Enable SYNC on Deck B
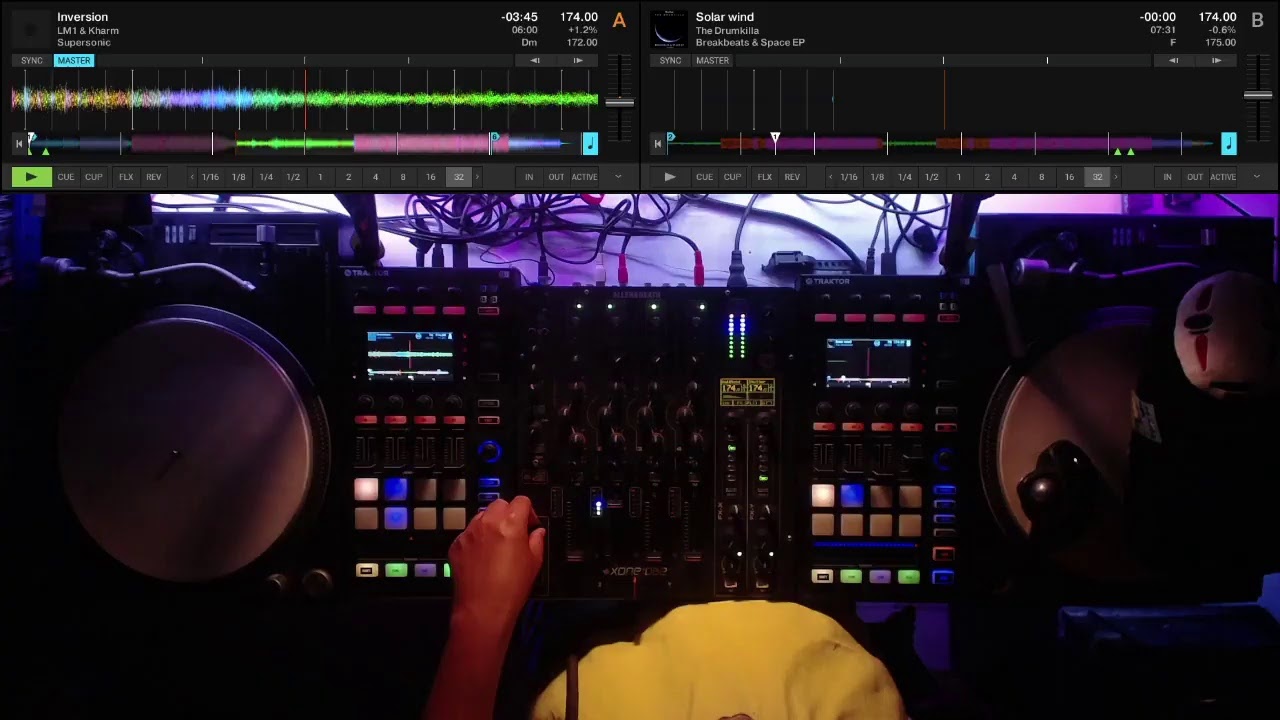This screenshot has height=720, width=1280. 671,61
